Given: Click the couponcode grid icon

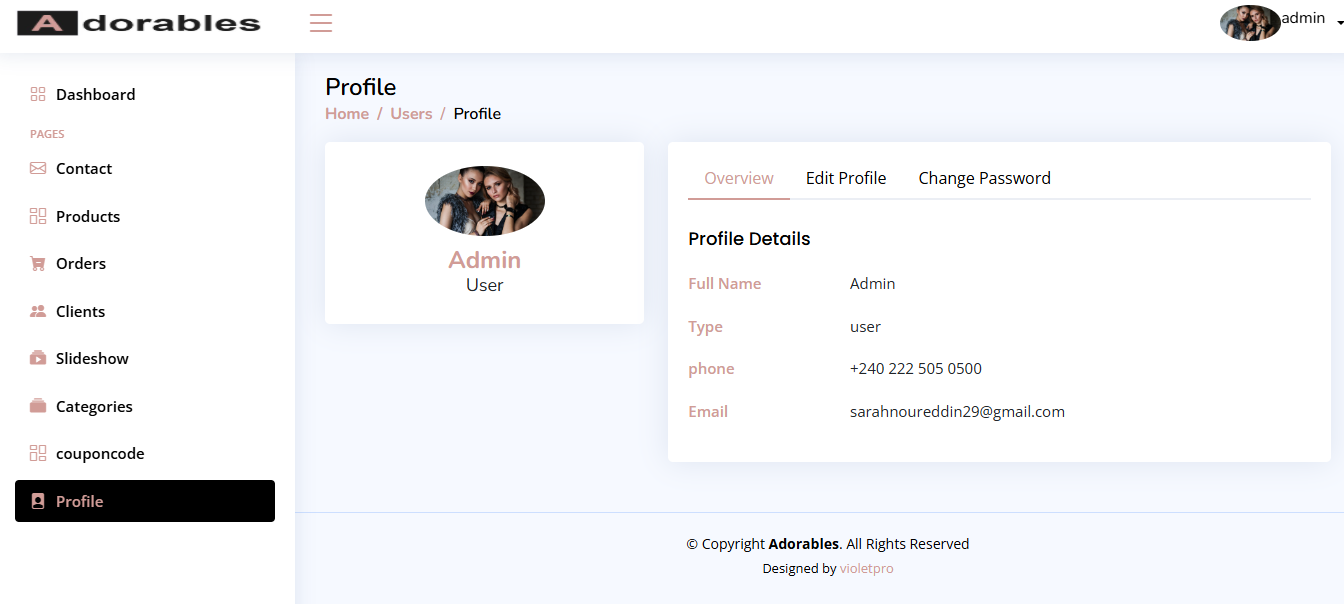Looking at the screenshot, I should 38,453.
